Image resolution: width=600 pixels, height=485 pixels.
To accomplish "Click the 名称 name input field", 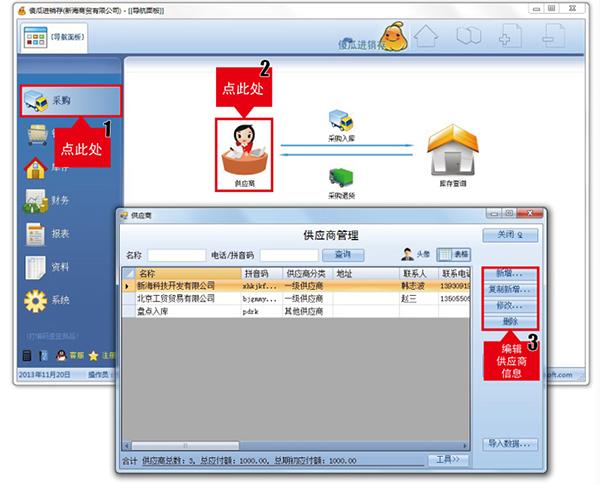I will pyautogui.click(x=177, y=255).
